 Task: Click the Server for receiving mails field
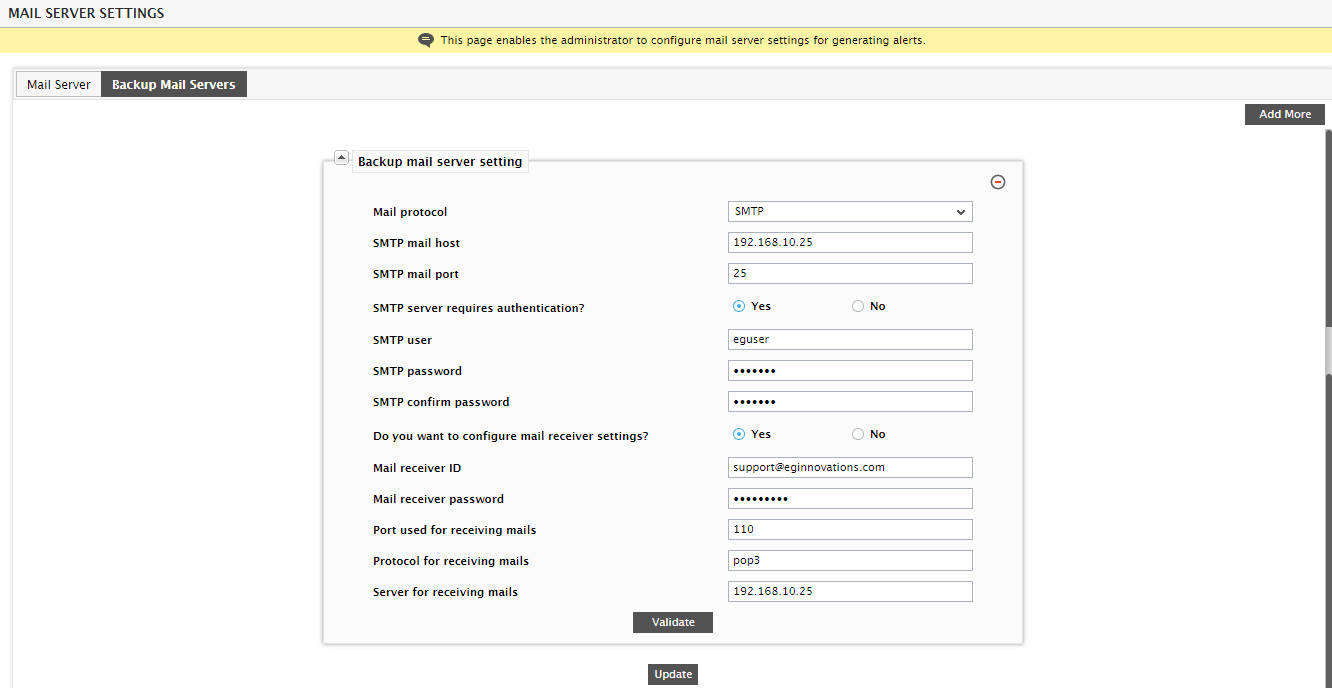[850, 592]
